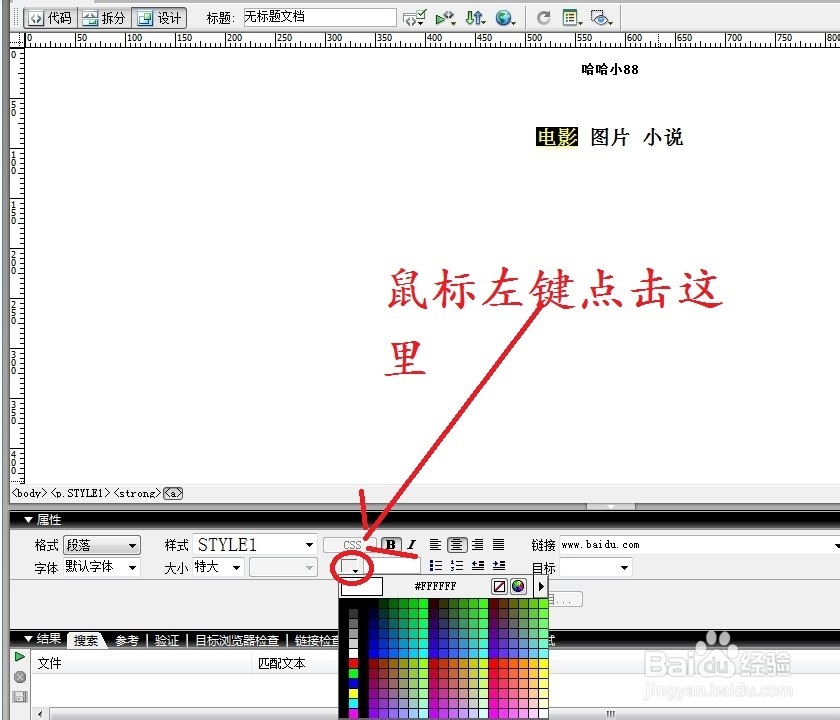
Task: Pick the blue swatch in left column
Action: [354, 684]
